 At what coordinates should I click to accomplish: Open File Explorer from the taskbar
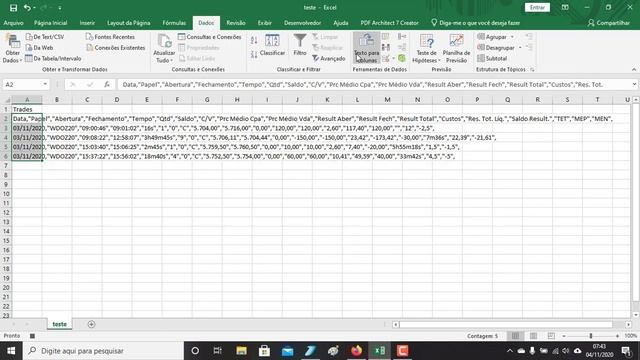[241, 351]
